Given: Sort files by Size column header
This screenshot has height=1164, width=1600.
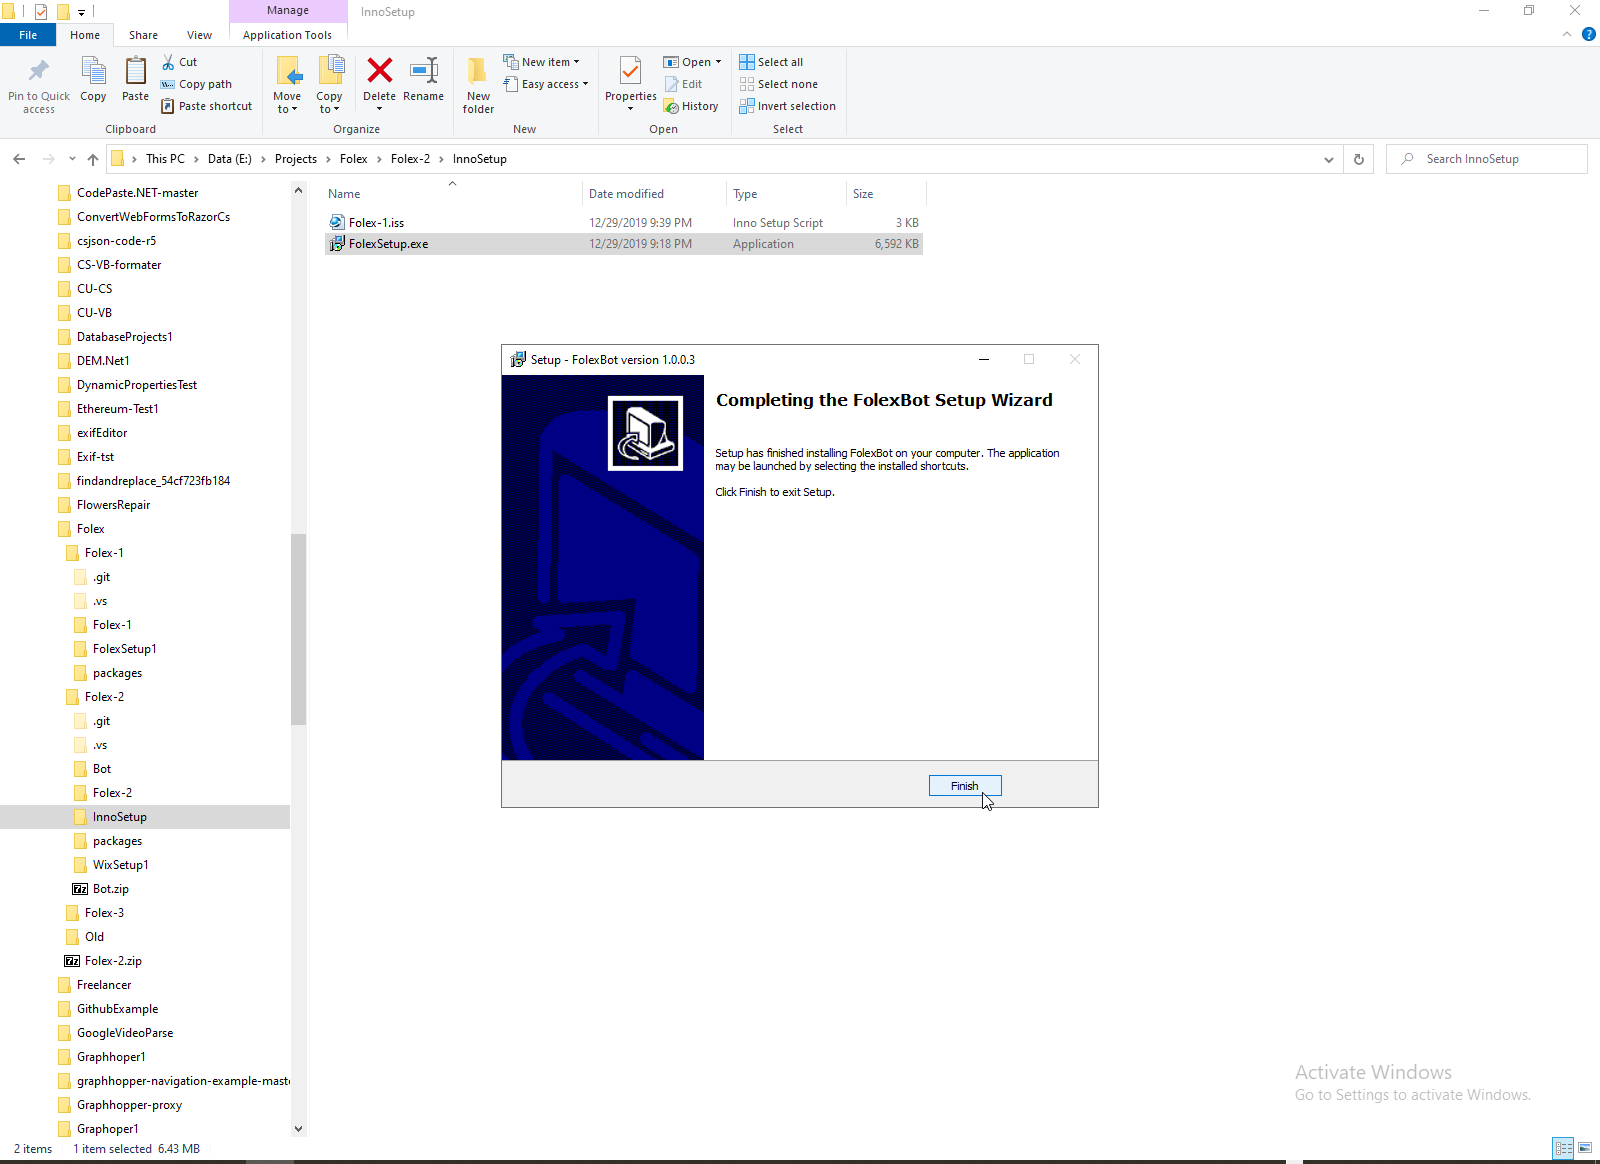Looking at the screenshot, I should pos(885,194).
